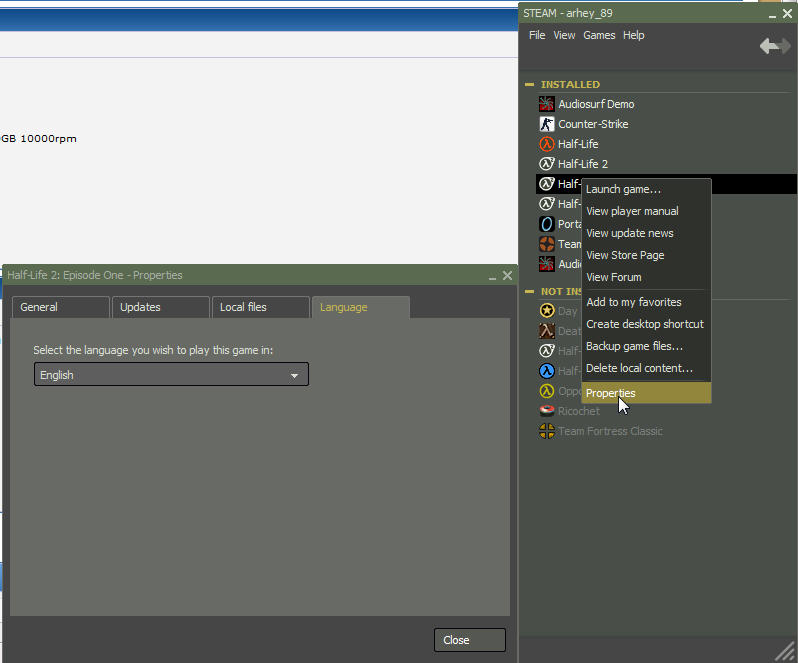The image size is (798, 663).
Task: Select View update news
Action: click(x=646, y=233)
